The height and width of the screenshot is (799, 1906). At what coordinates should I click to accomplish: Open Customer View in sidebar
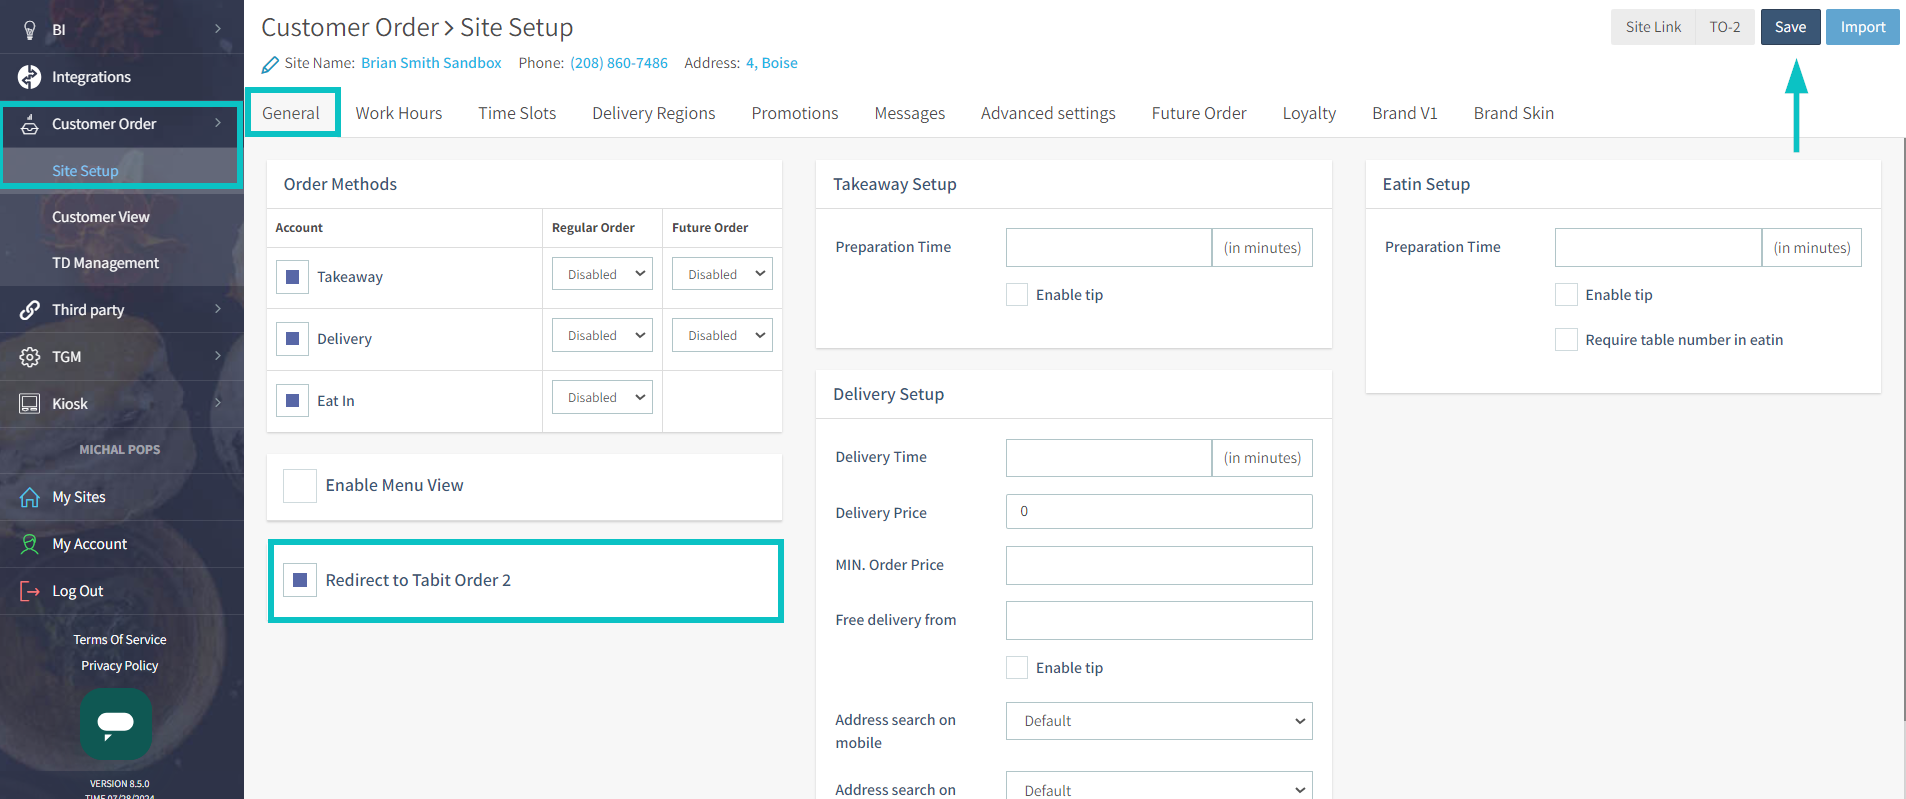pos(100,217)
